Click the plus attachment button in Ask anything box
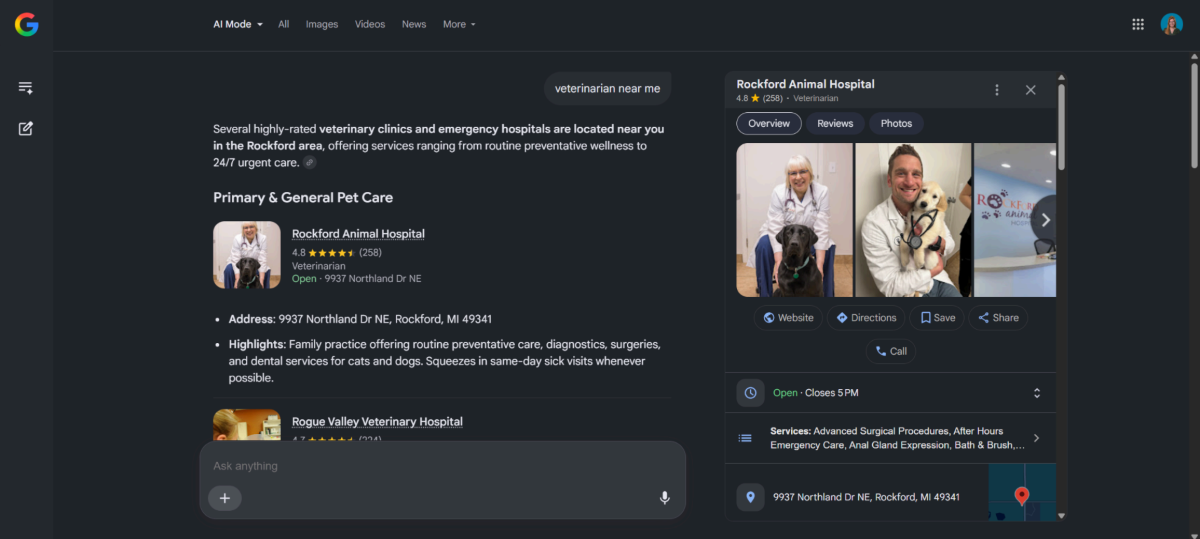 pos(225,498)
